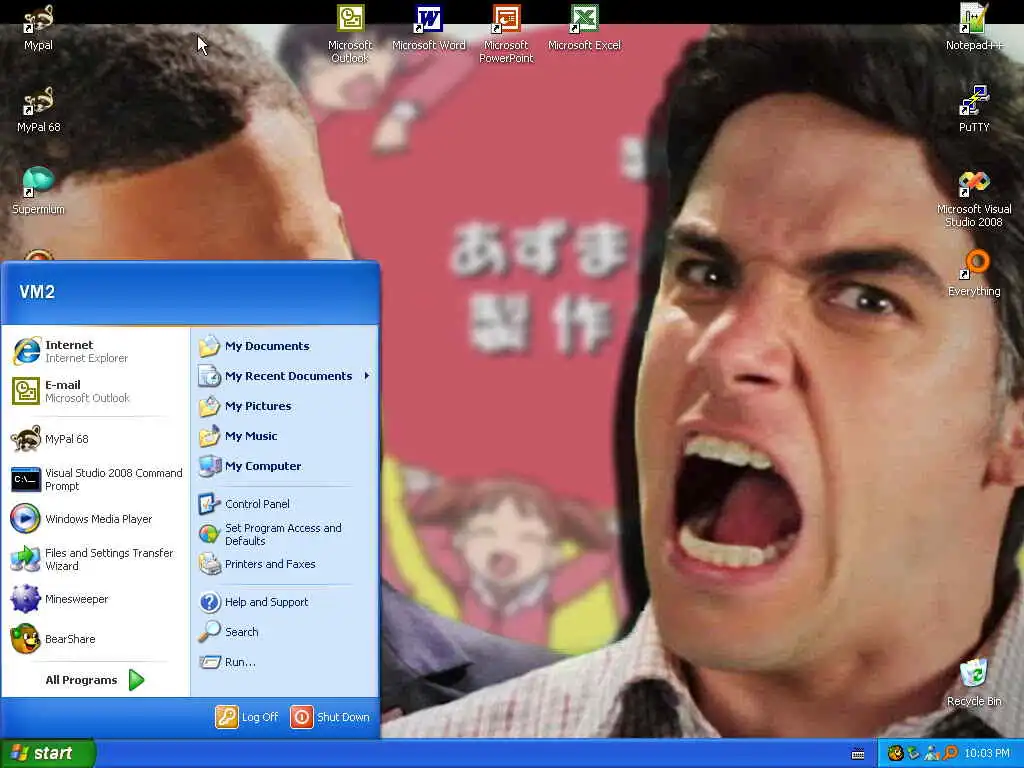This screenshot has height=768, width=1024.
Task: Launch Microsoft Excel from the desktop
Action: tap(584, 27)
